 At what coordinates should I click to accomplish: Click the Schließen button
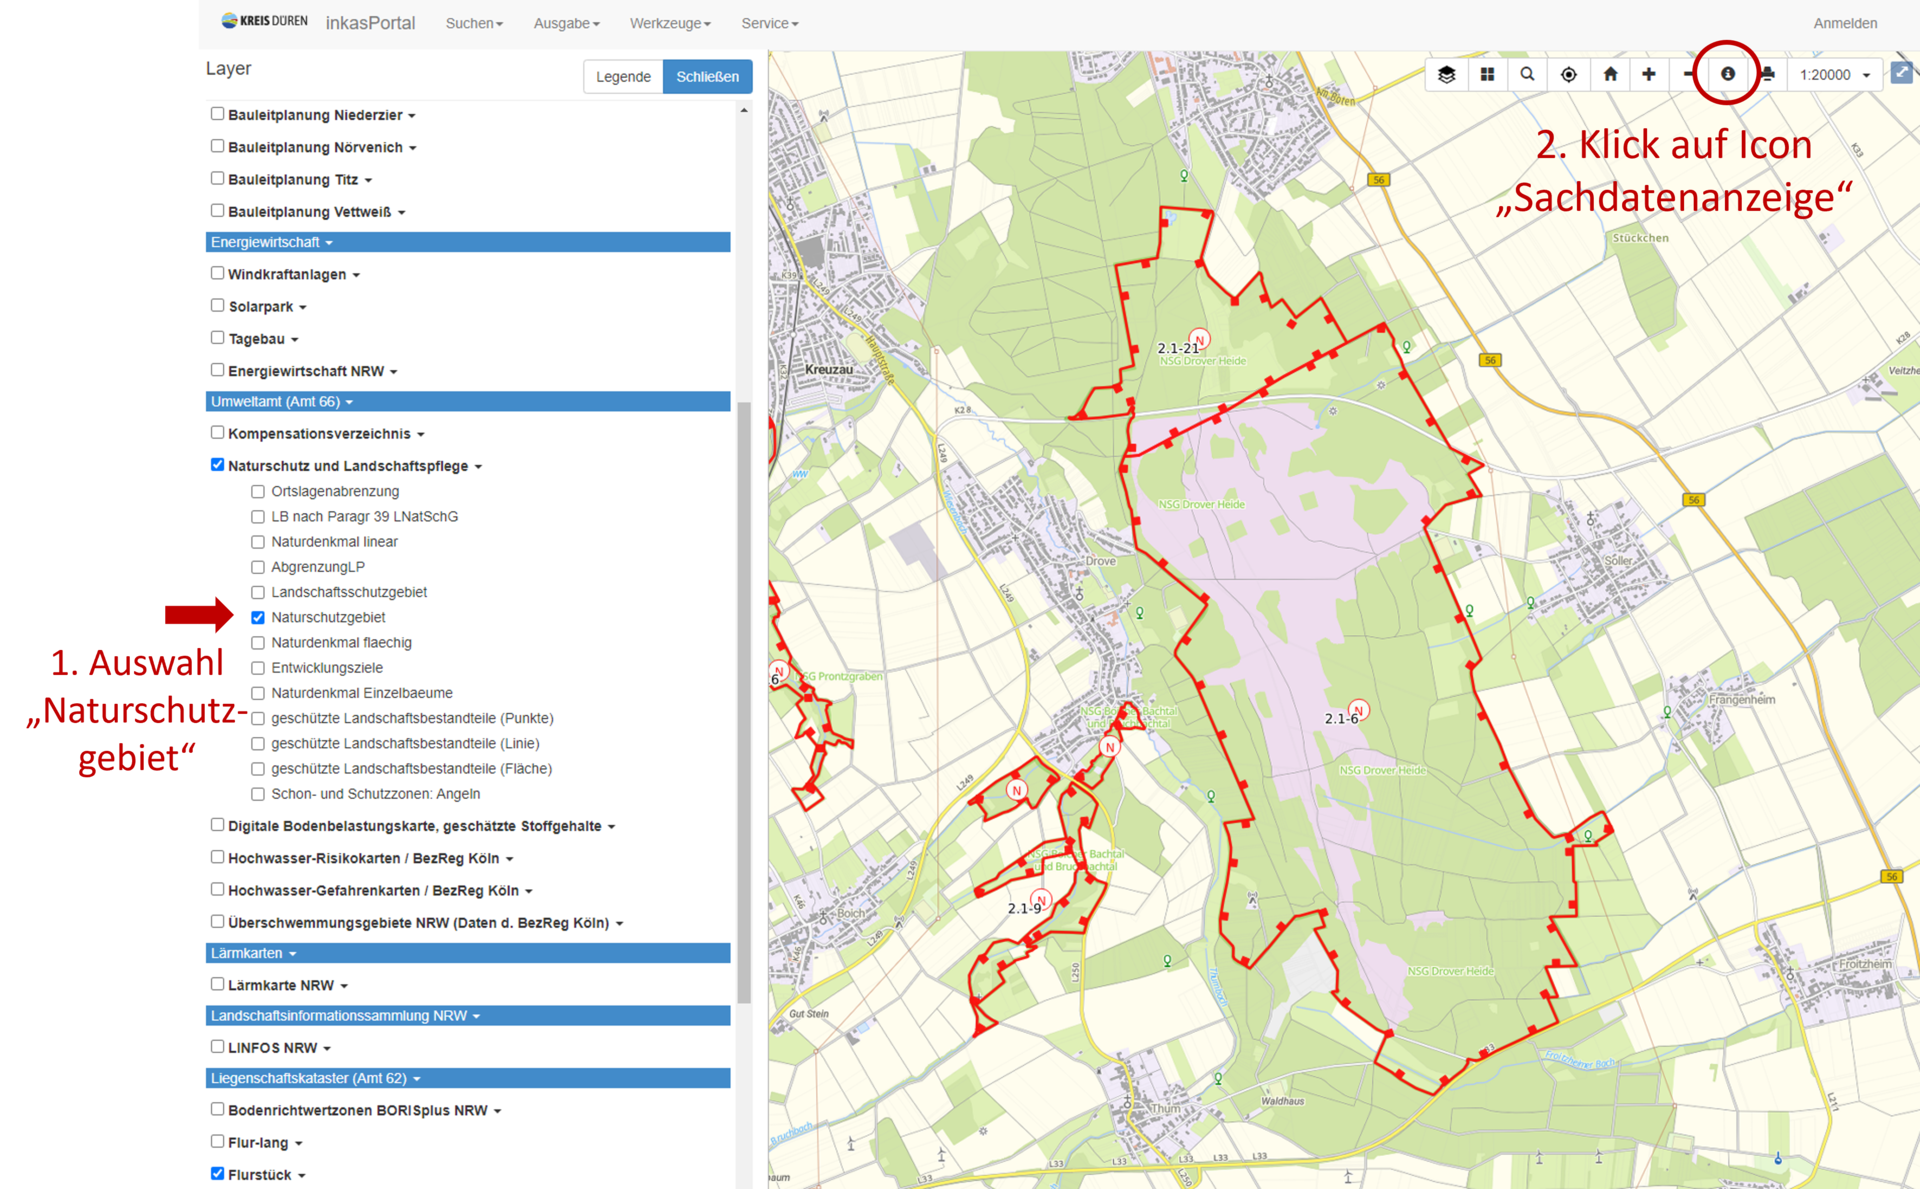pyautogui.click(x=707, y=76)
